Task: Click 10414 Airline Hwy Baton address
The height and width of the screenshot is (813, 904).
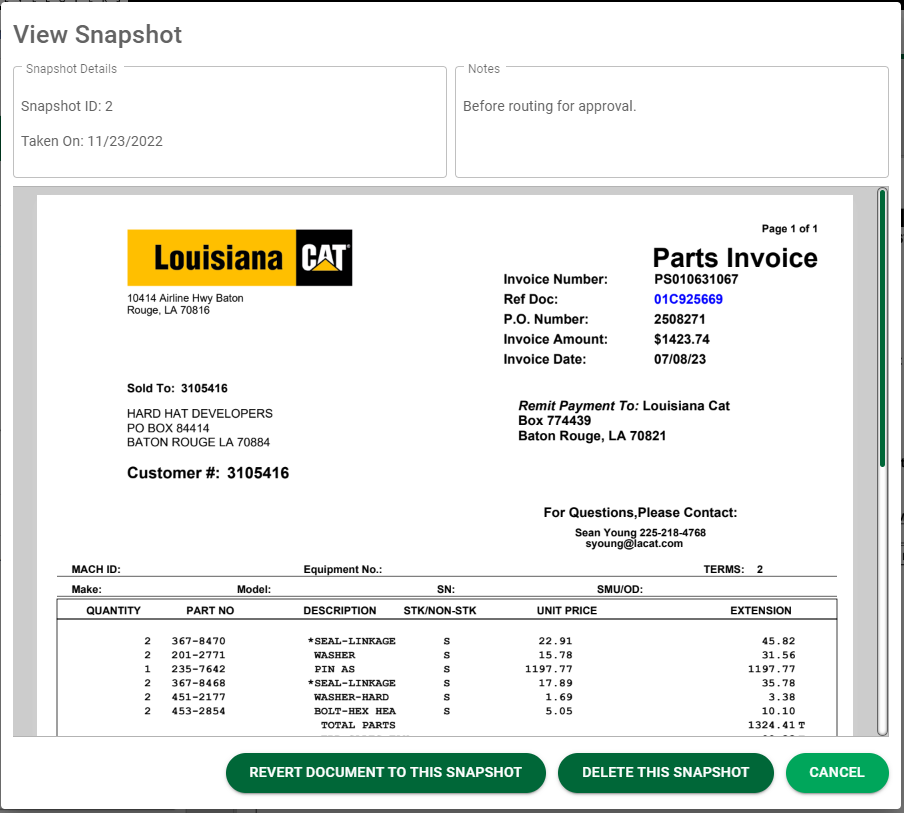Action: click(x=185, y=298)
